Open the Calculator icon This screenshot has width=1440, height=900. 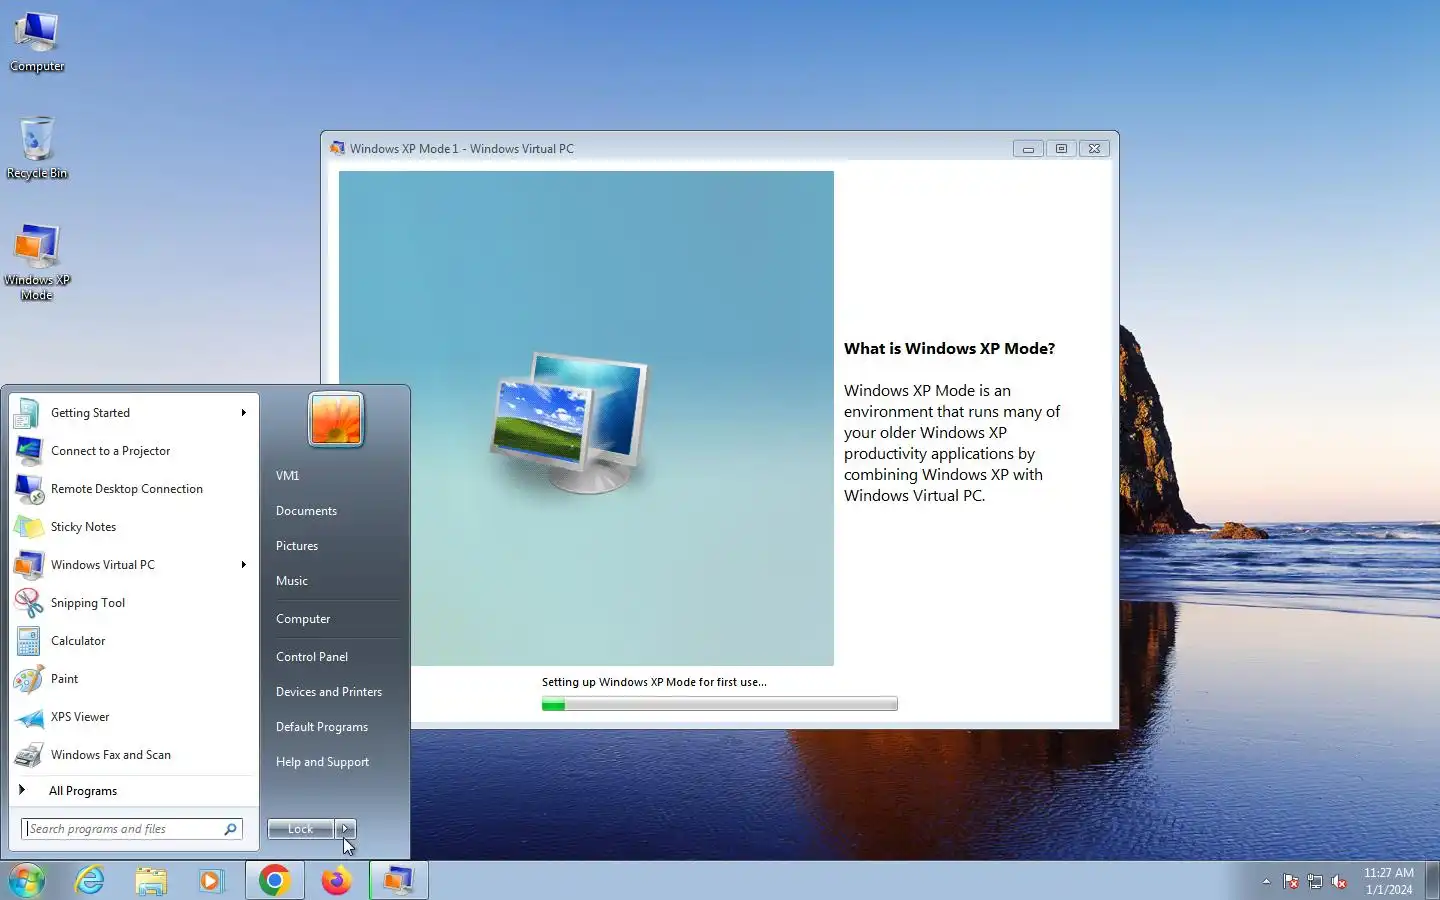pyautogui.click(x=28, y=641)
